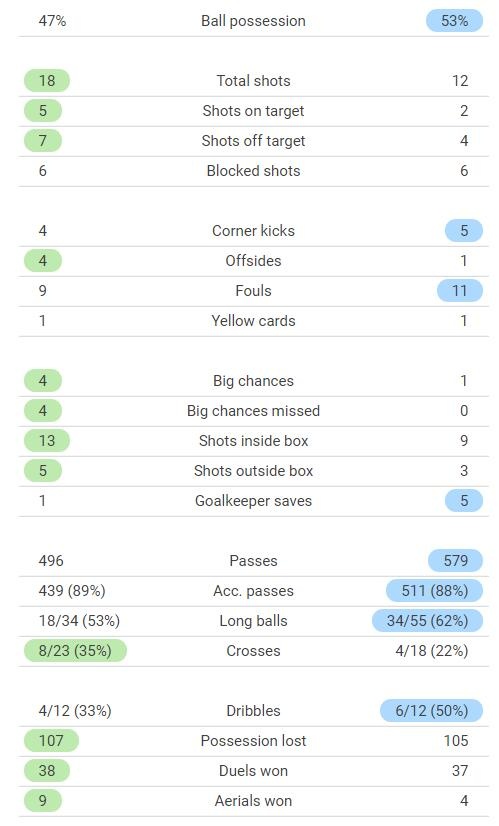This screenshot has width=499, height=826.
Task: Click the 511 (88%) accurate passes badge
Action: [435, 591]
